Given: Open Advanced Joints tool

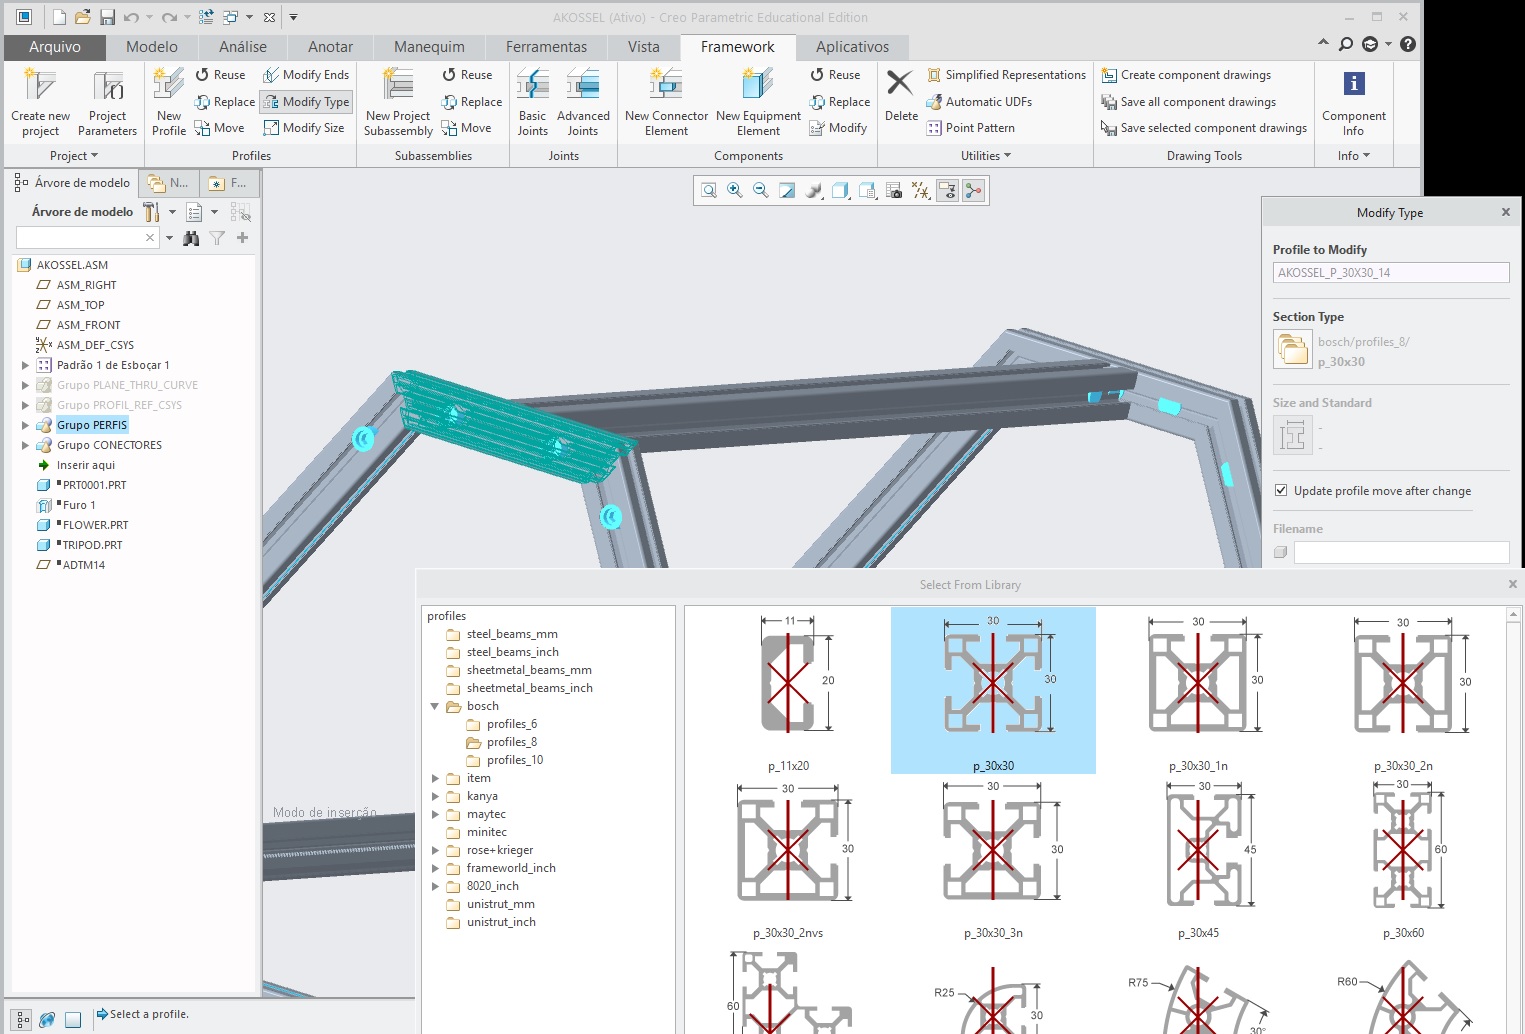Looking at the screenshot, I should 583,102.
